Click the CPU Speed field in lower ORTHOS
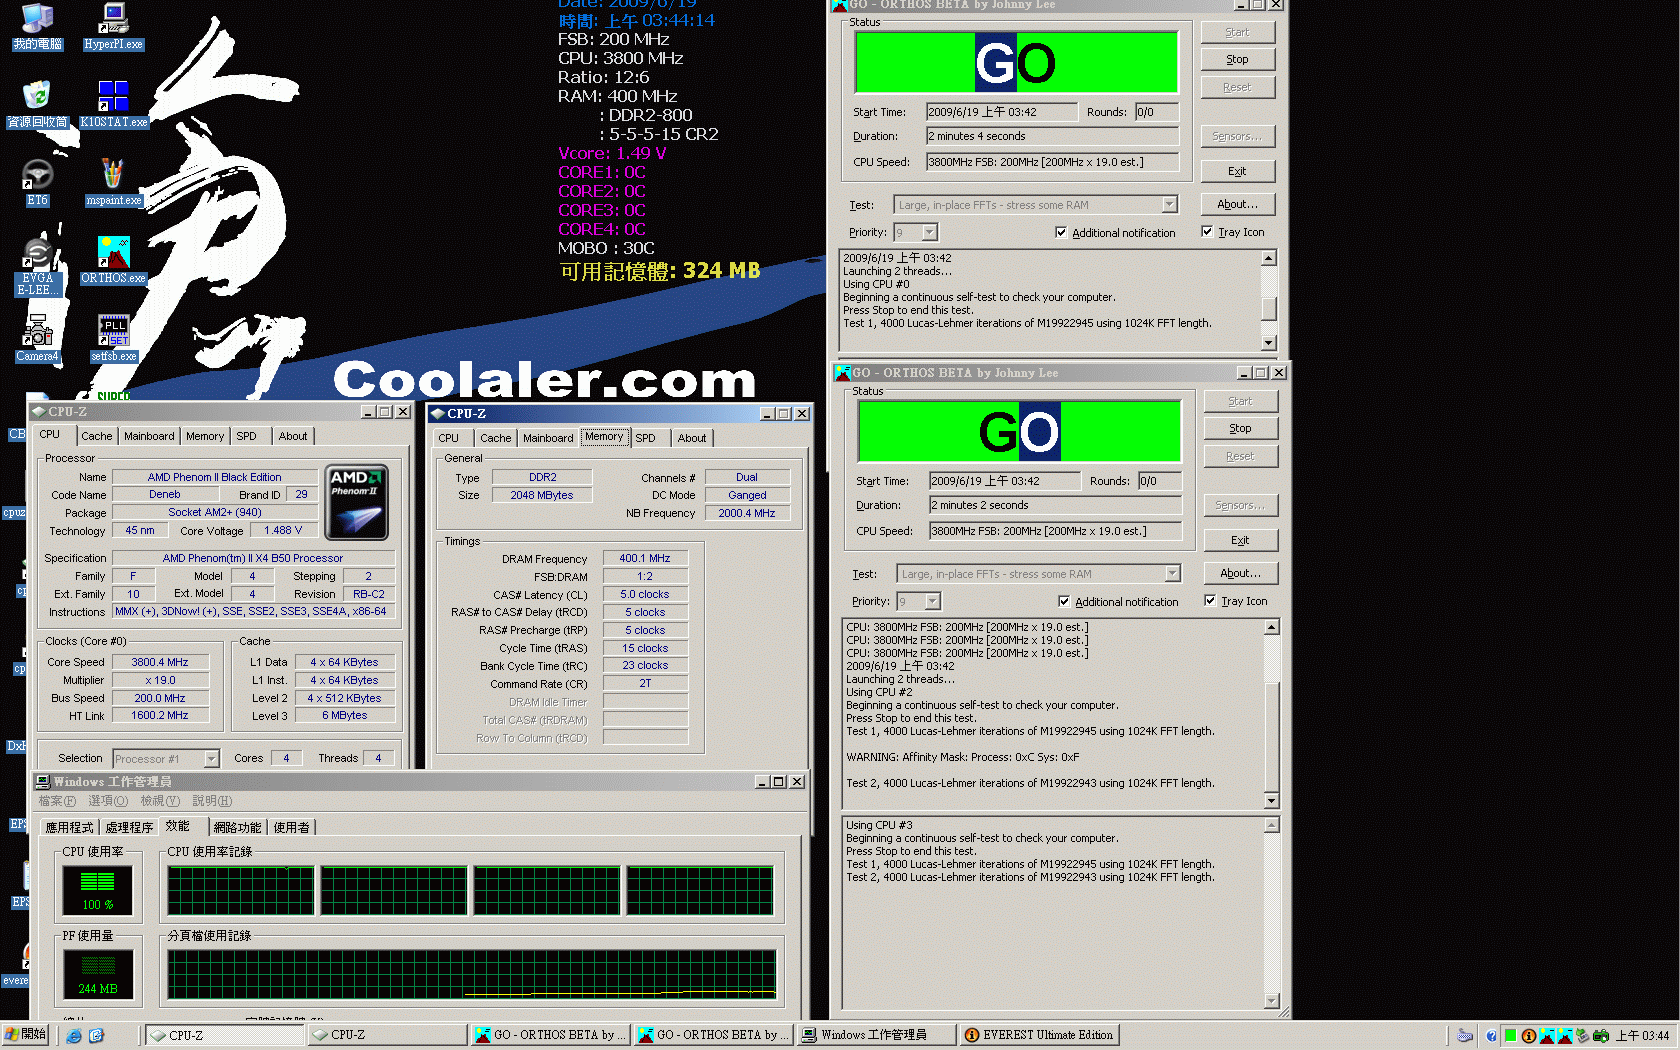This screenshot has height=1050, width=1680. click(x=1055, y=531)
